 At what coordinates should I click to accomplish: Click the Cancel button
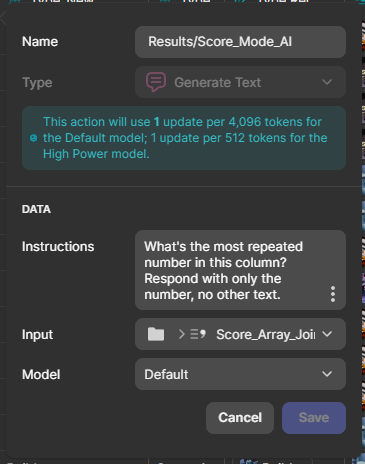(x=240, y=418)
